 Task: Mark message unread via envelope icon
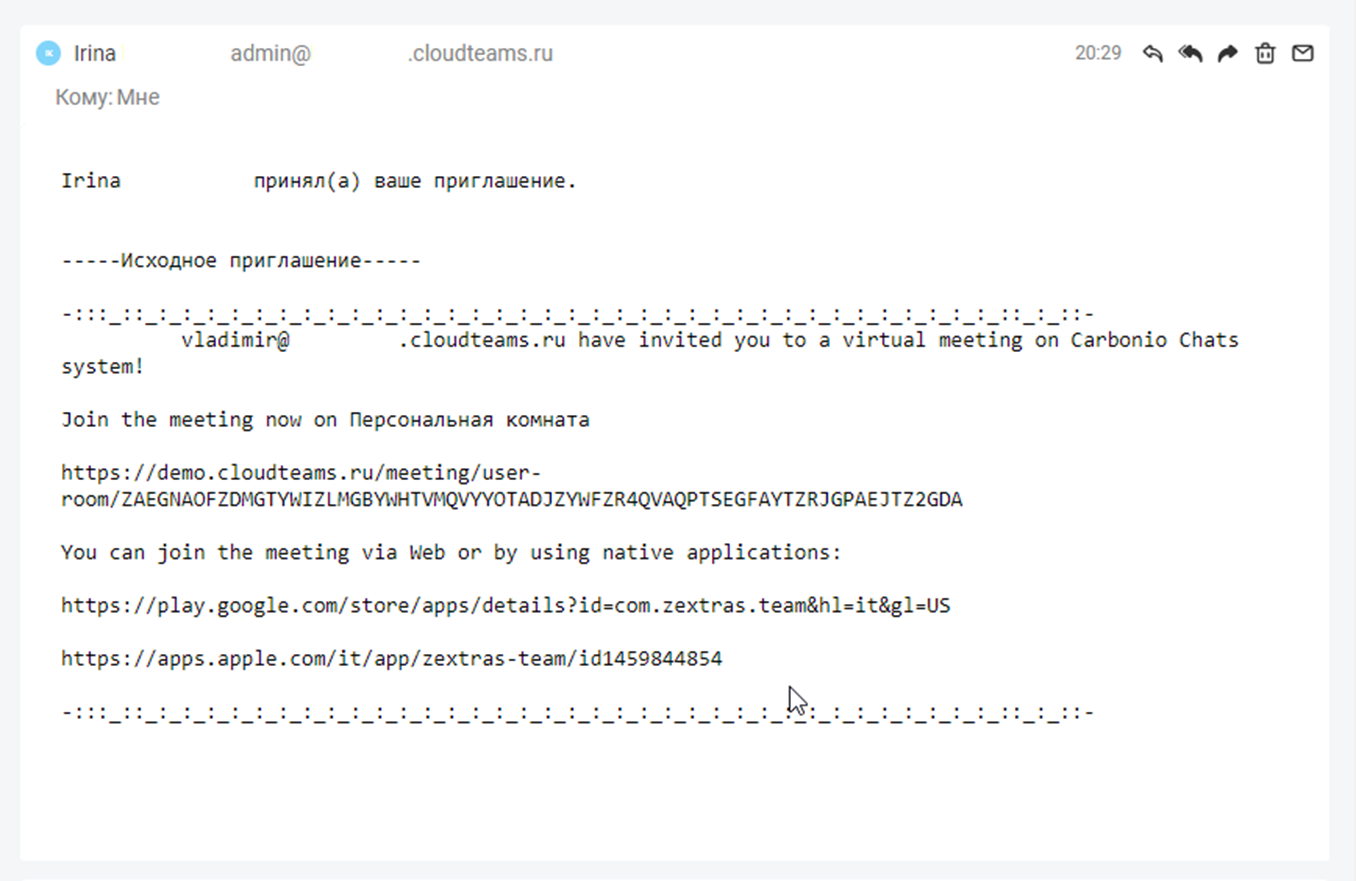1302,53
